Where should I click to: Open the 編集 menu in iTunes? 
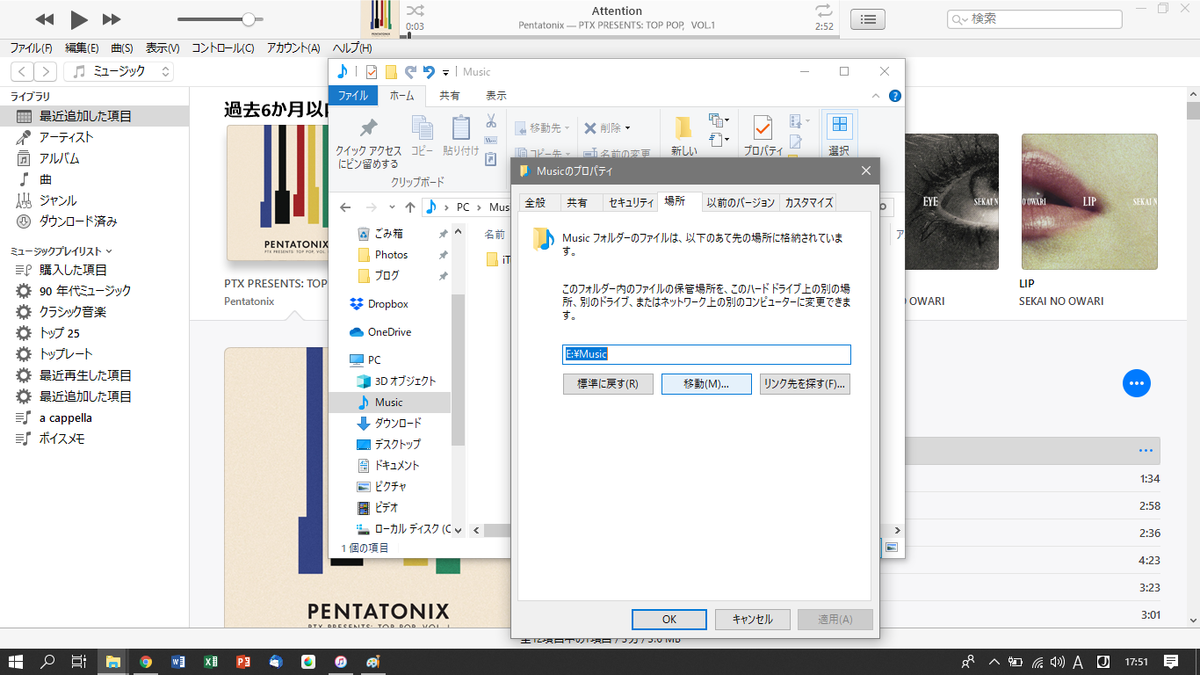[x=82, y=48]
